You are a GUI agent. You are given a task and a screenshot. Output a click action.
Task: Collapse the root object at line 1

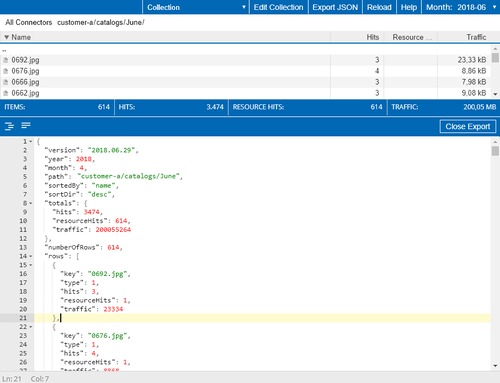31,142
